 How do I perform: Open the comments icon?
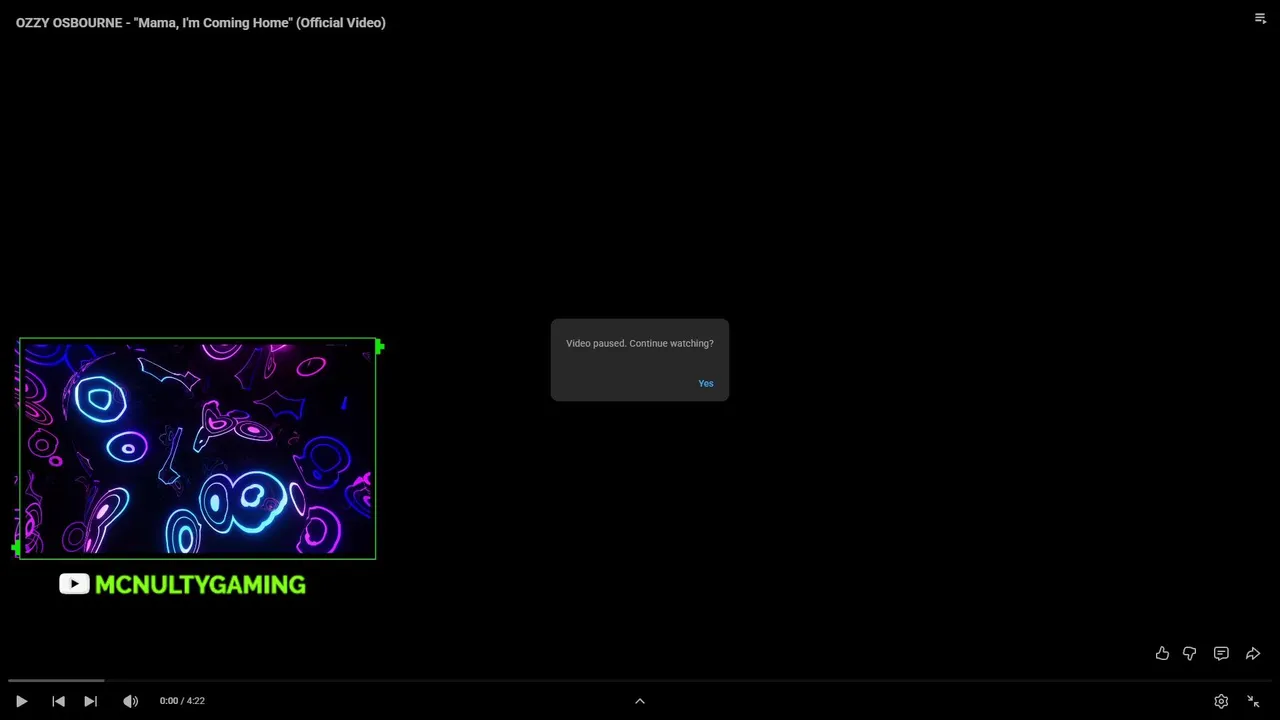[1221, 653]
